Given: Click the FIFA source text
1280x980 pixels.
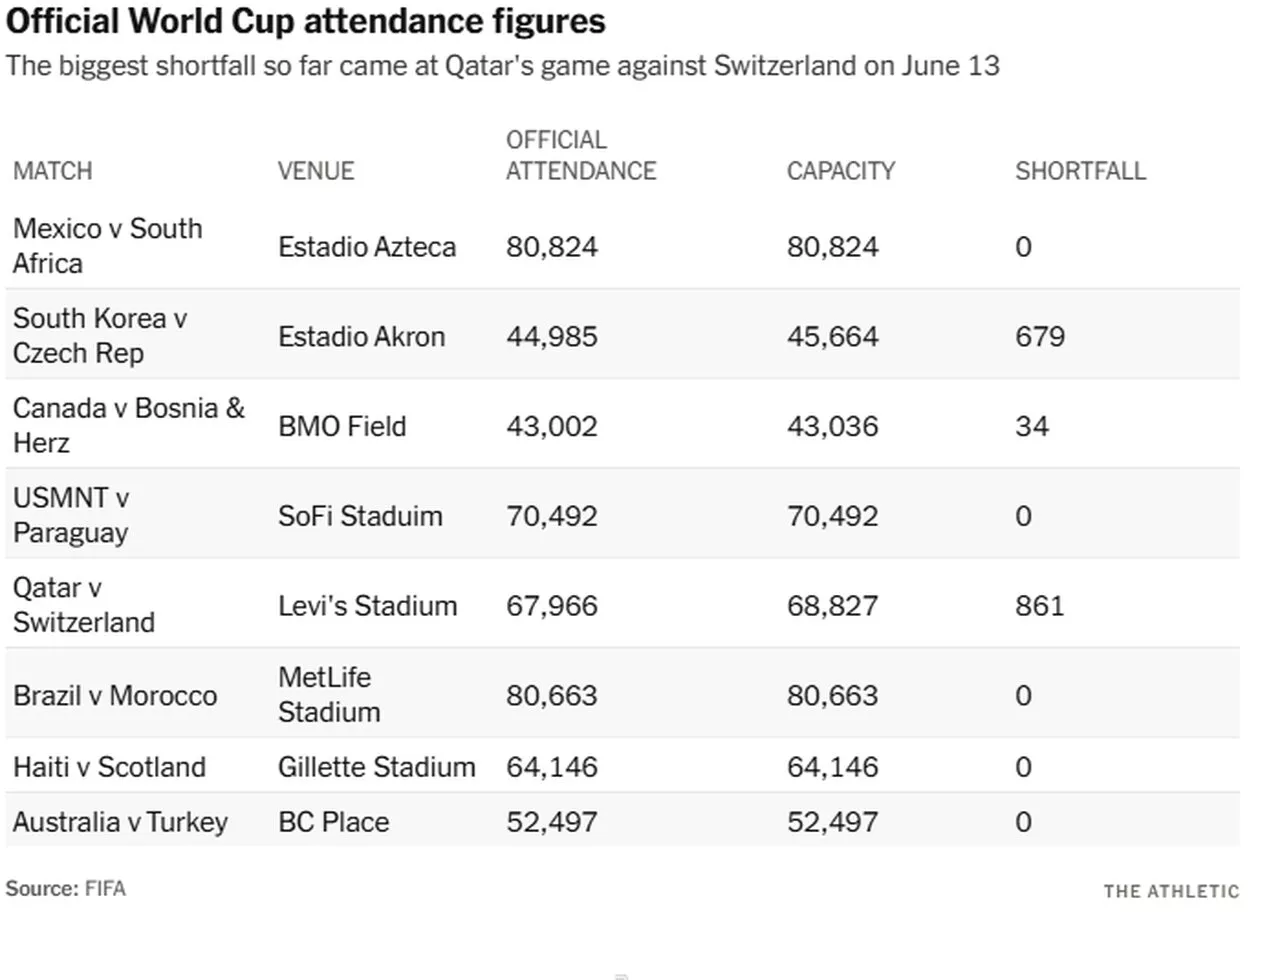Looking at the screenshot, I should 105,888.
